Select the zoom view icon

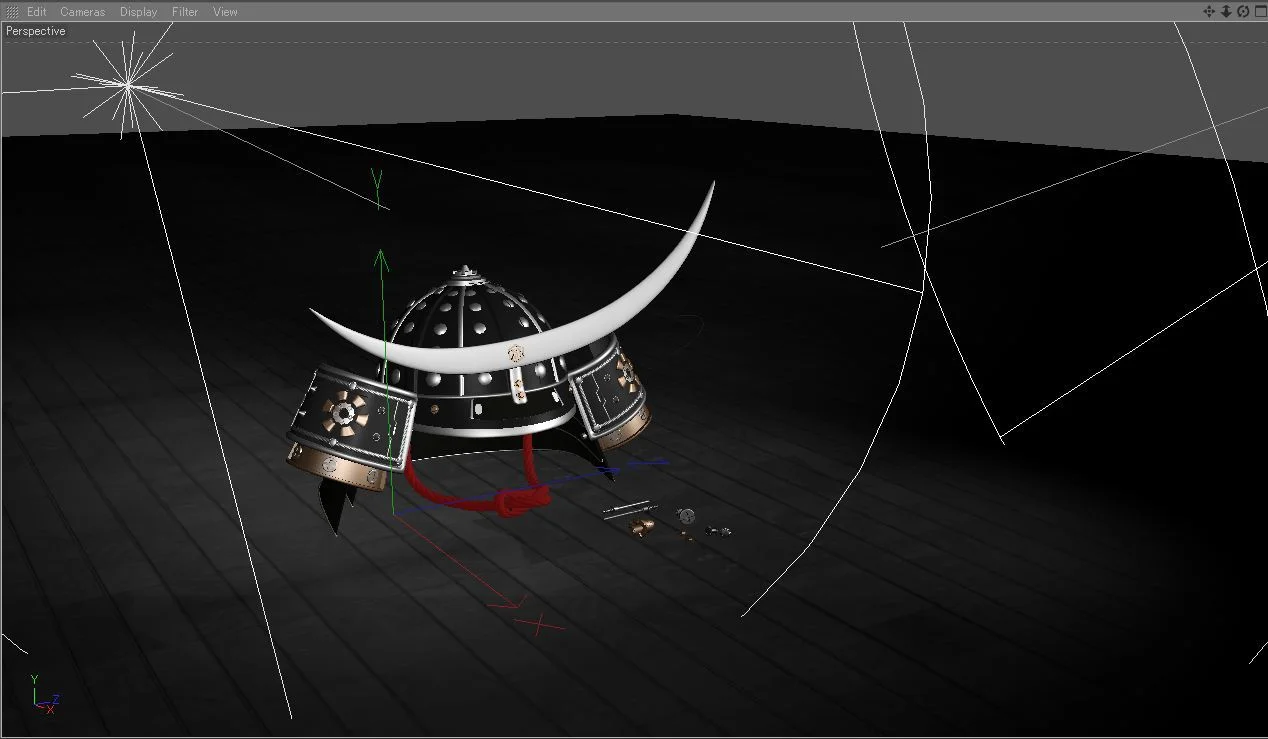tap(1225, 11)
